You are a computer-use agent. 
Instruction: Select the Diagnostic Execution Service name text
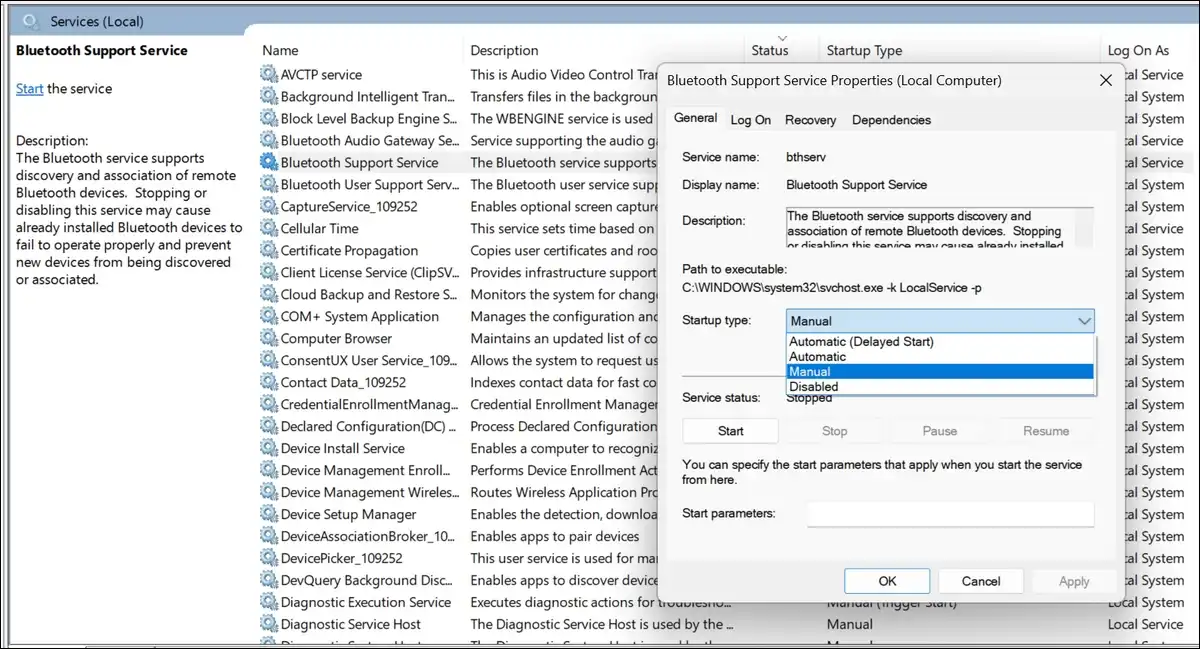pos(366,602)
